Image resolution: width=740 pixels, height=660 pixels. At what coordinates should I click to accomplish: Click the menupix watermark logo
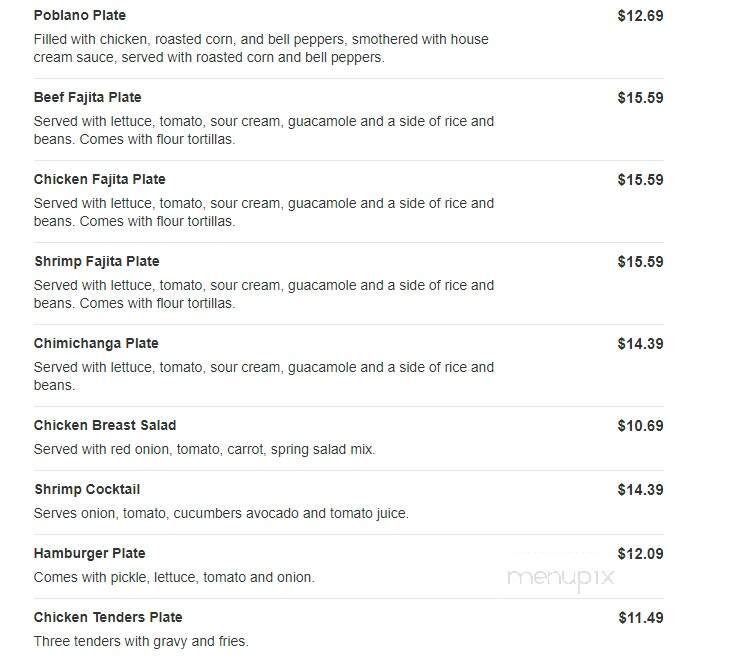(561, 578)
